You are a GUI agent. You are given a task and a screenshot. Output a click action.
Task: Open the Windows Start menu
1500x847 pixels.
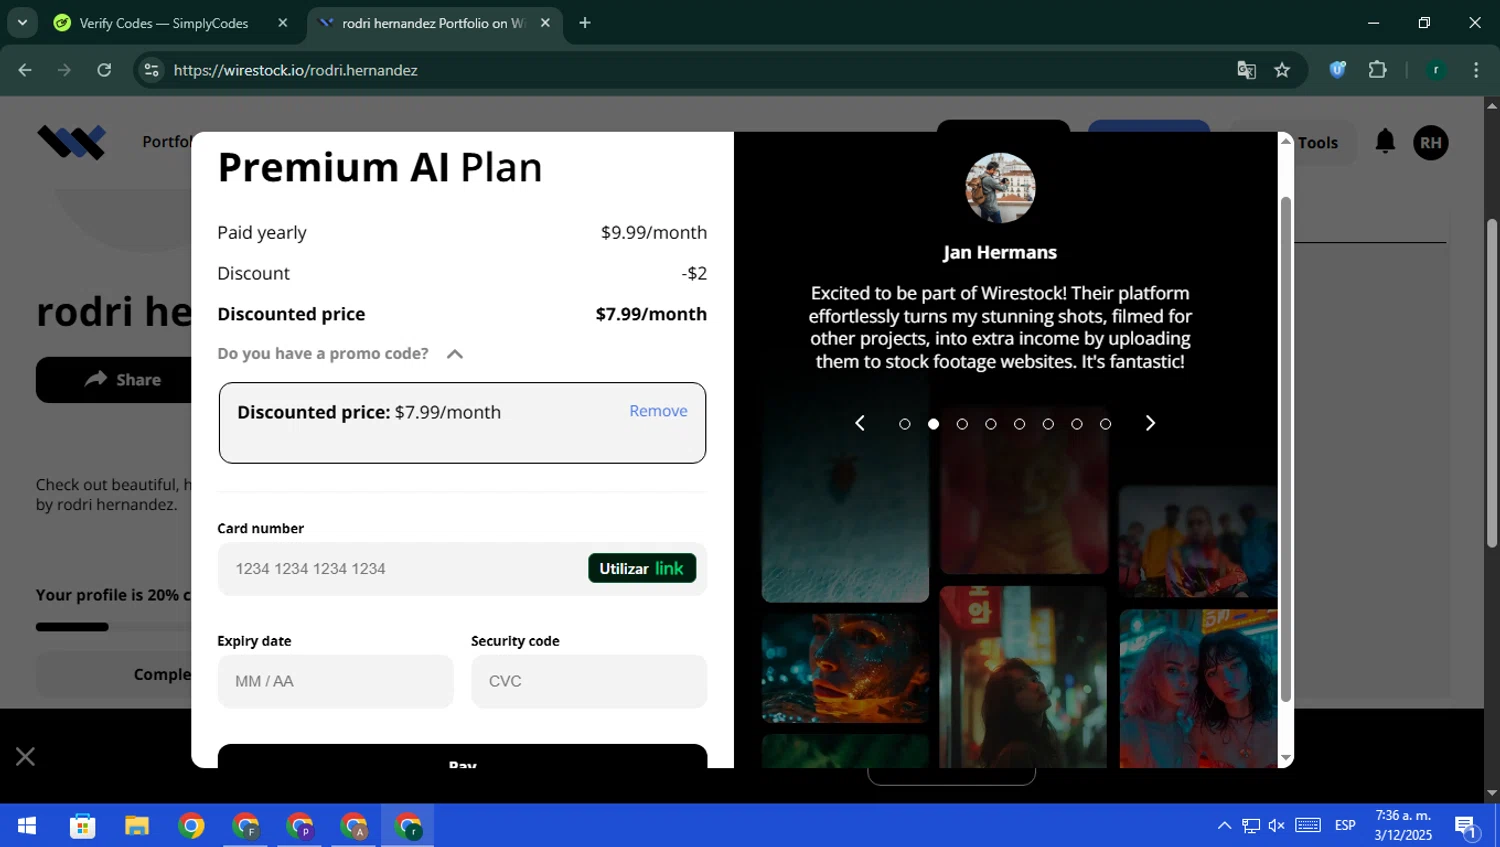pos(27,826)
